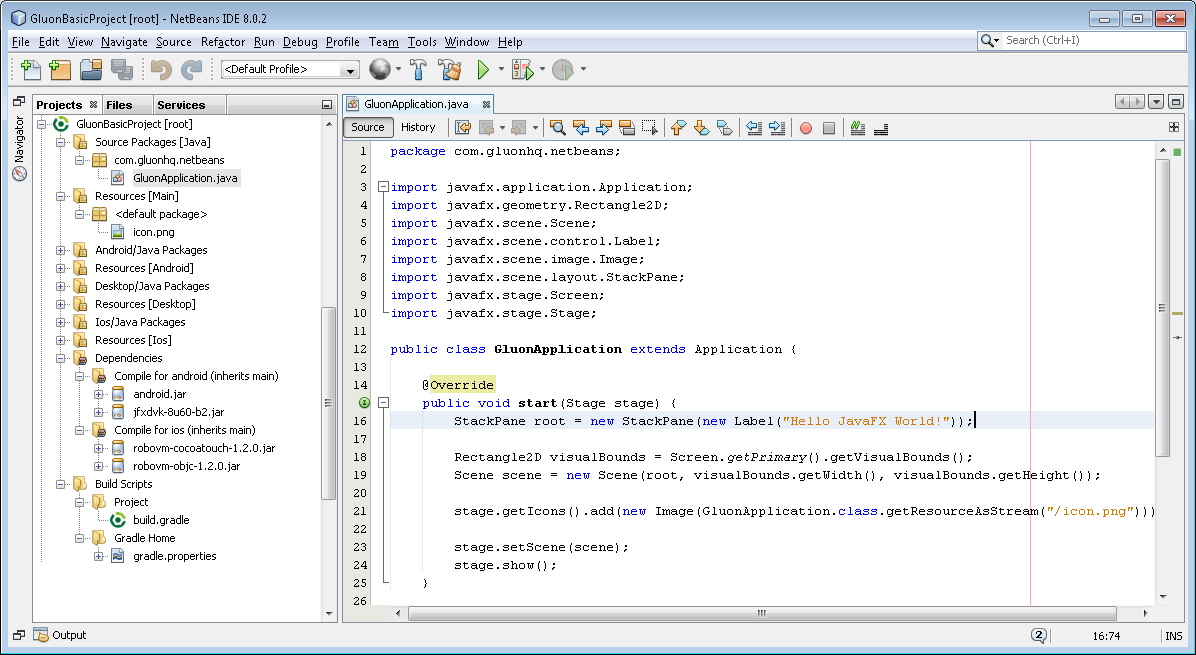Toggle Highlight Search icon in editor toolbar
Image resolution: width=1196 pixels, height=655 pixels.
[x=626, y=128]
